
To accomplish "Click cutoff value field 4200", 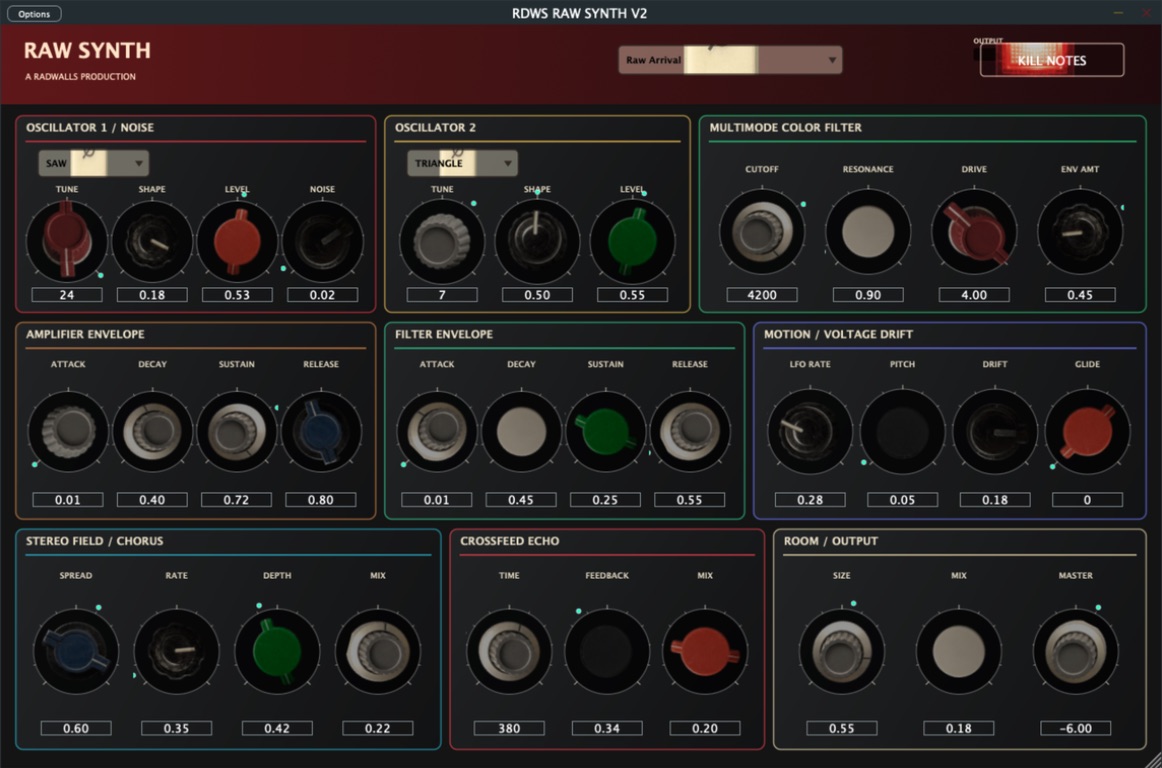I will point(762,295).
